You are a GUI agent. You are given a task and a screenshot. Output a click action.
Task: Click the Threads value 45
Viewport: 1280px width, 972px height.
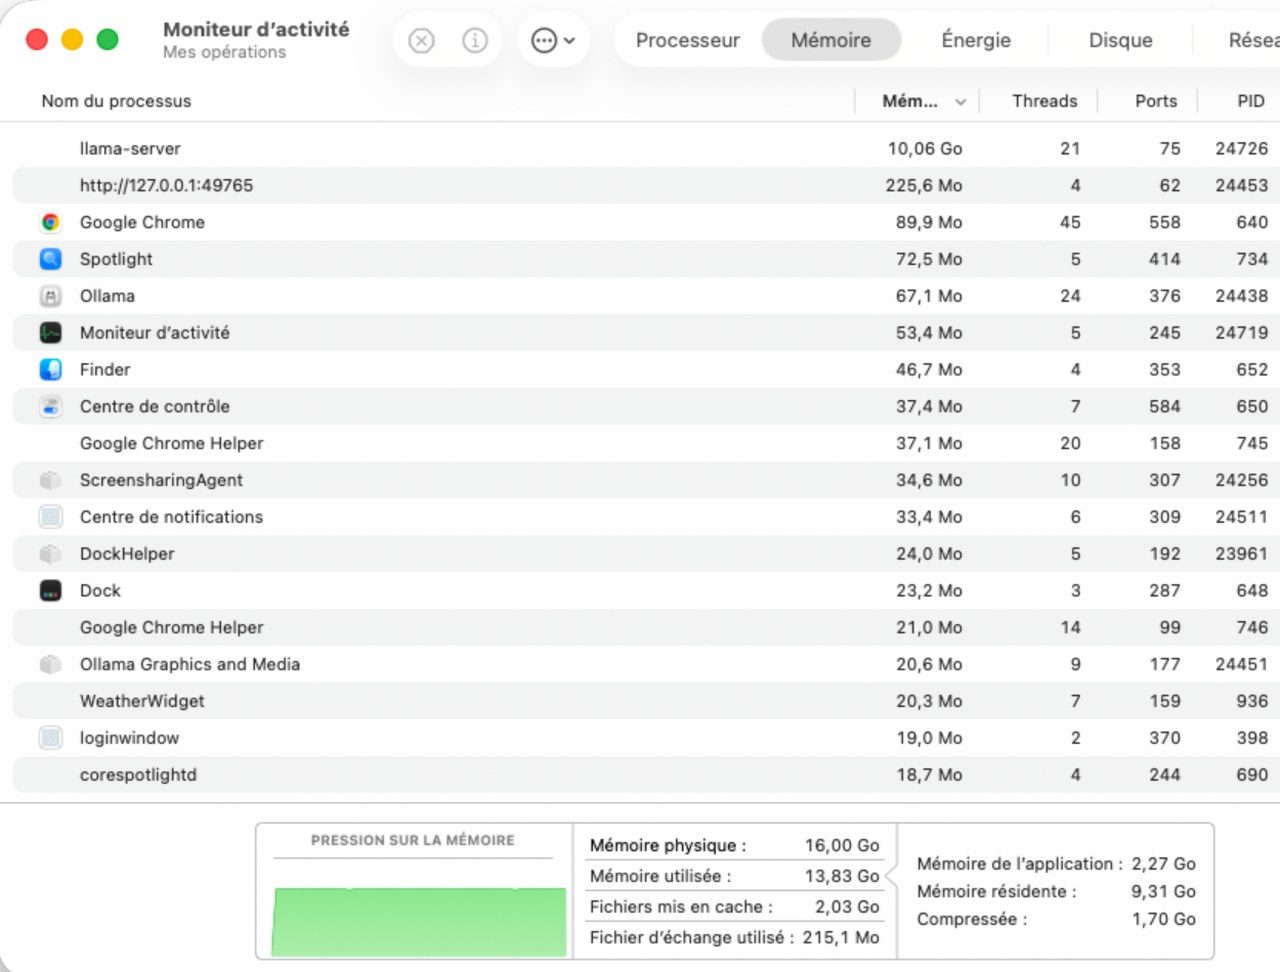point(1070,222)
